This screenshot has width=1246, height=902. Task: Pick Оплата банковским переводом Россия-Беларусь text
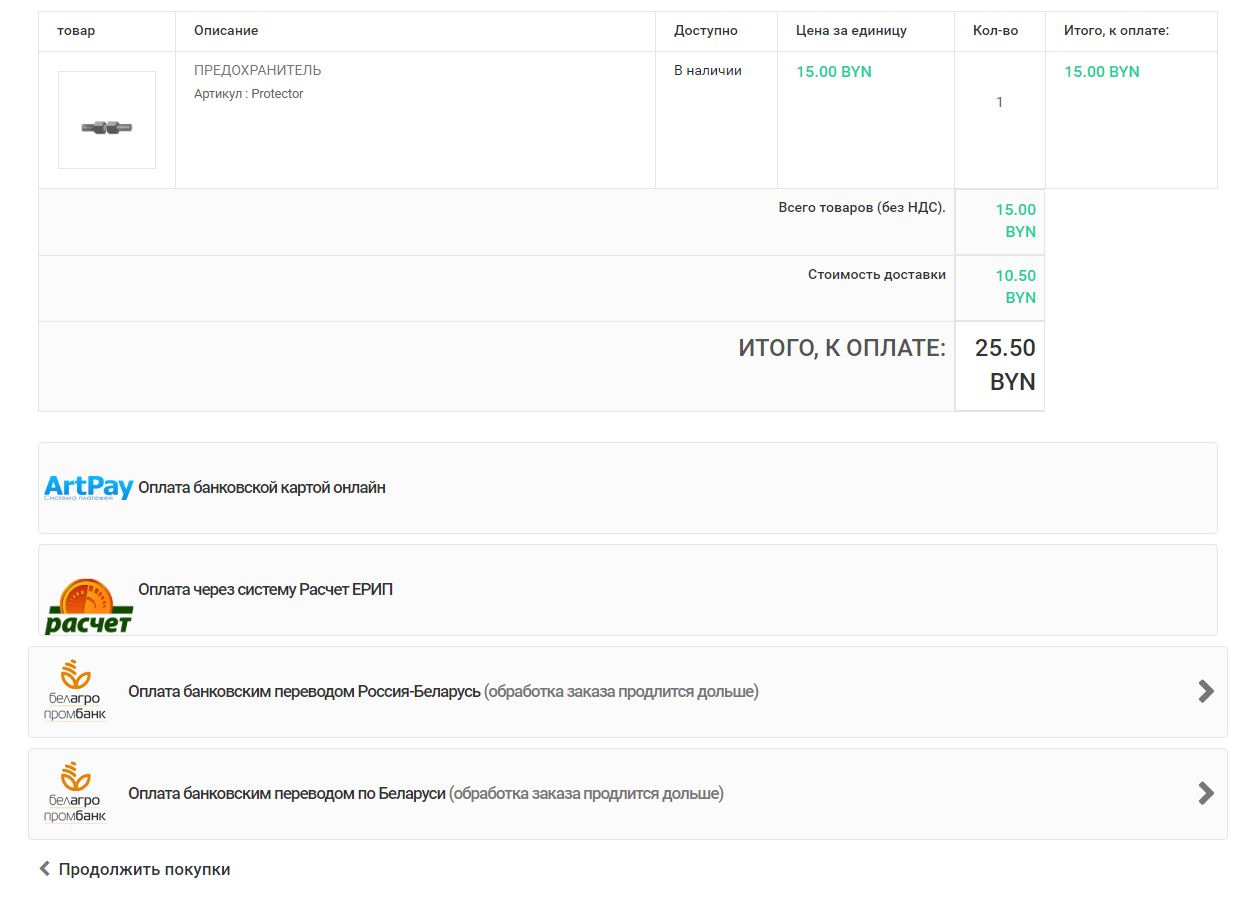pyautogui.click(x=304, y=692)
